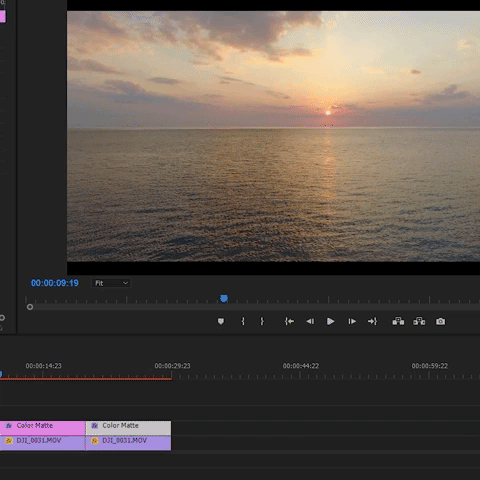Click the Mark In bracket icon
The width and height of the screenshot is (480, 480).
pyautogui.click(x=243, y=321)
